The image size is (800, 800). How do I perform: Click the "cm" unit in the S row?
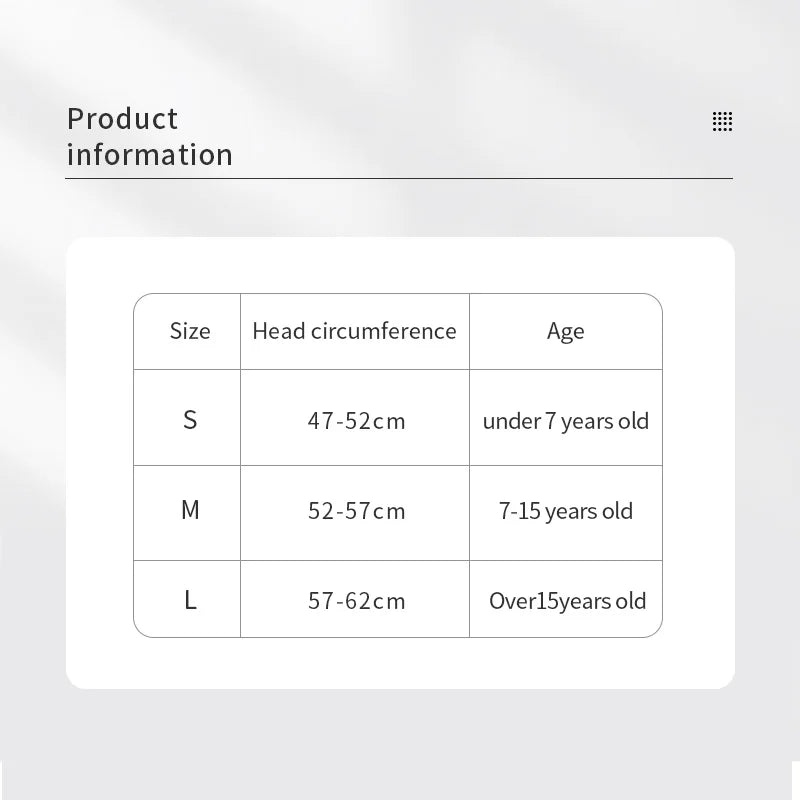point(390,421)
